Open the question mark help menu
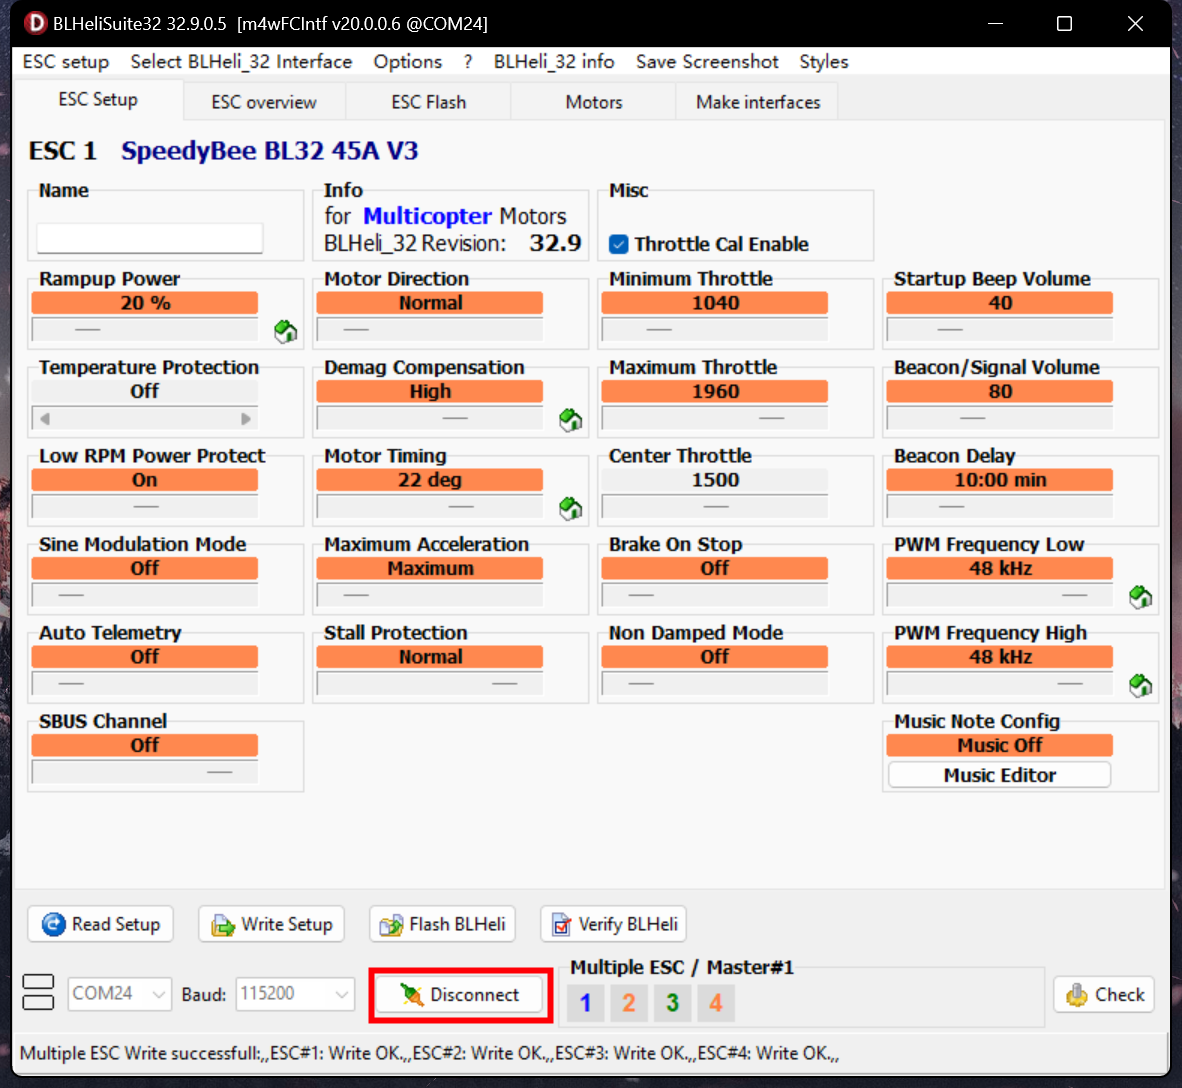Viewport: 1182px width, 1088px height. [468, 62]
